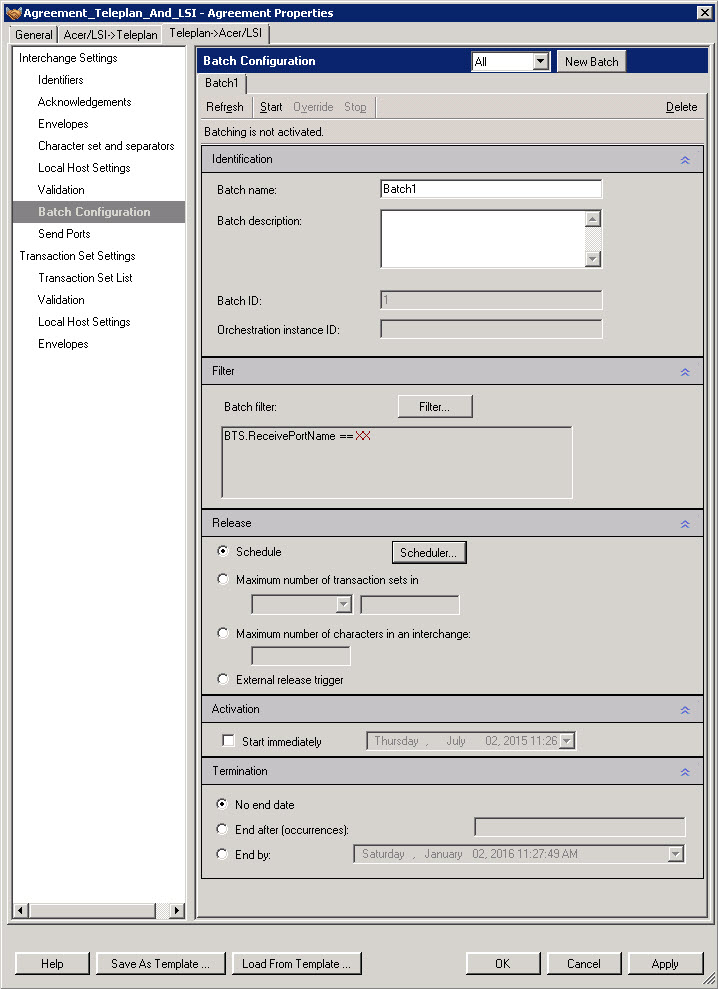Viewport: 718px width, 989px height.
Task: Click the Orchestration instance ID field
Action: click(491, 329)
